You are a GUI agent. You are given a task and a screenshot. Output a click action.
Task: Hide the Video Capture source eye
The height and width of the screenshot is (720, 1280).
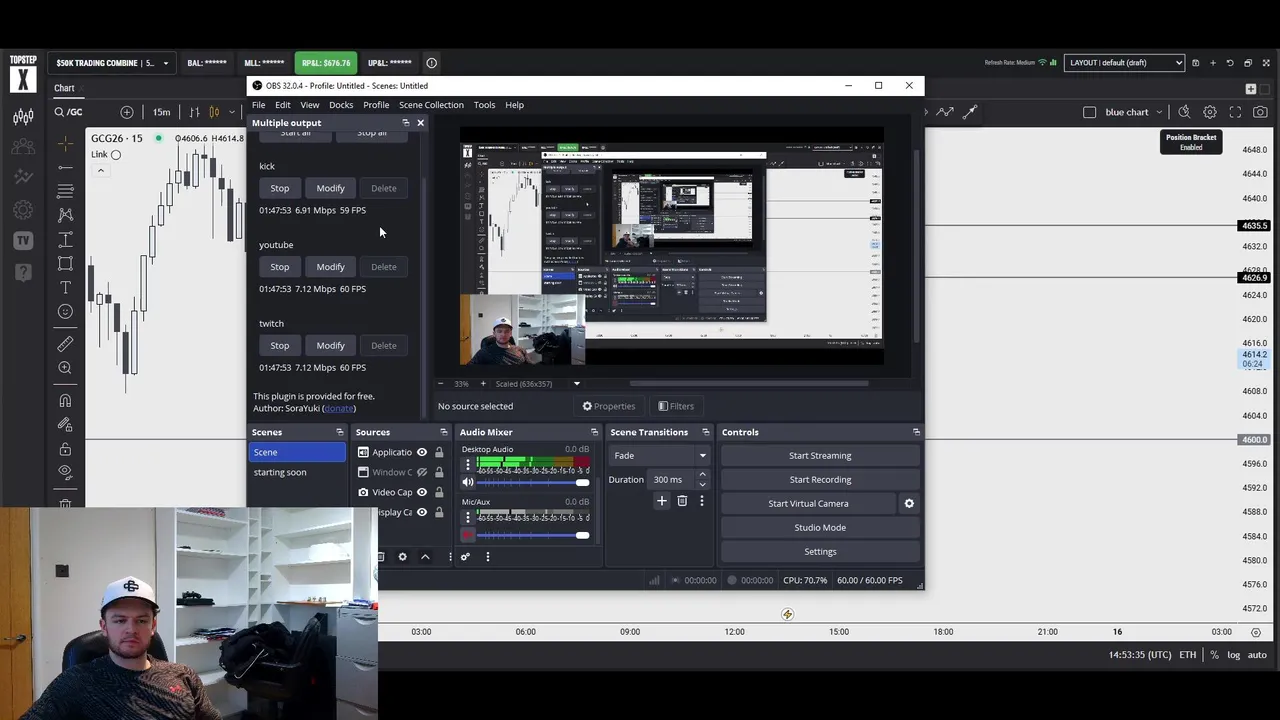[421, 492]
